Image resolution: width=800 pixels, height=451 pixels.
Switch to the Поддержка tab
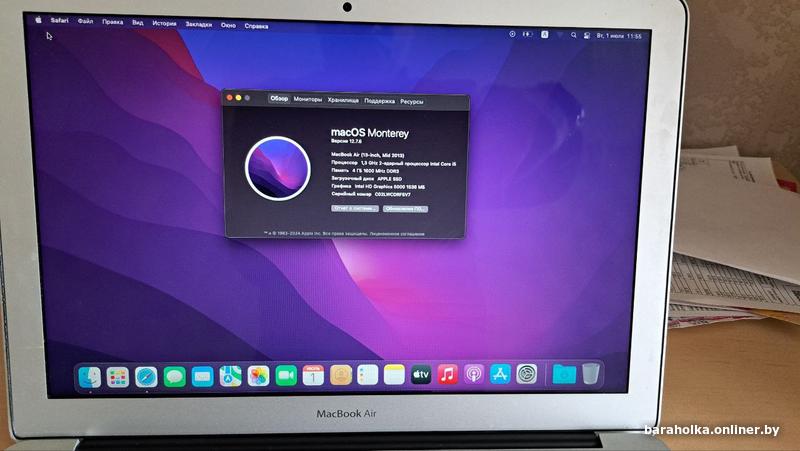[x=379, y=101]
